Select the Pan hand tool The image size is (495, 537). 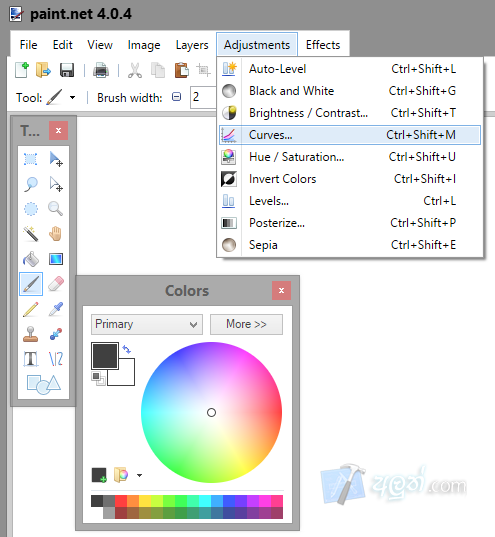click(55, 234)
